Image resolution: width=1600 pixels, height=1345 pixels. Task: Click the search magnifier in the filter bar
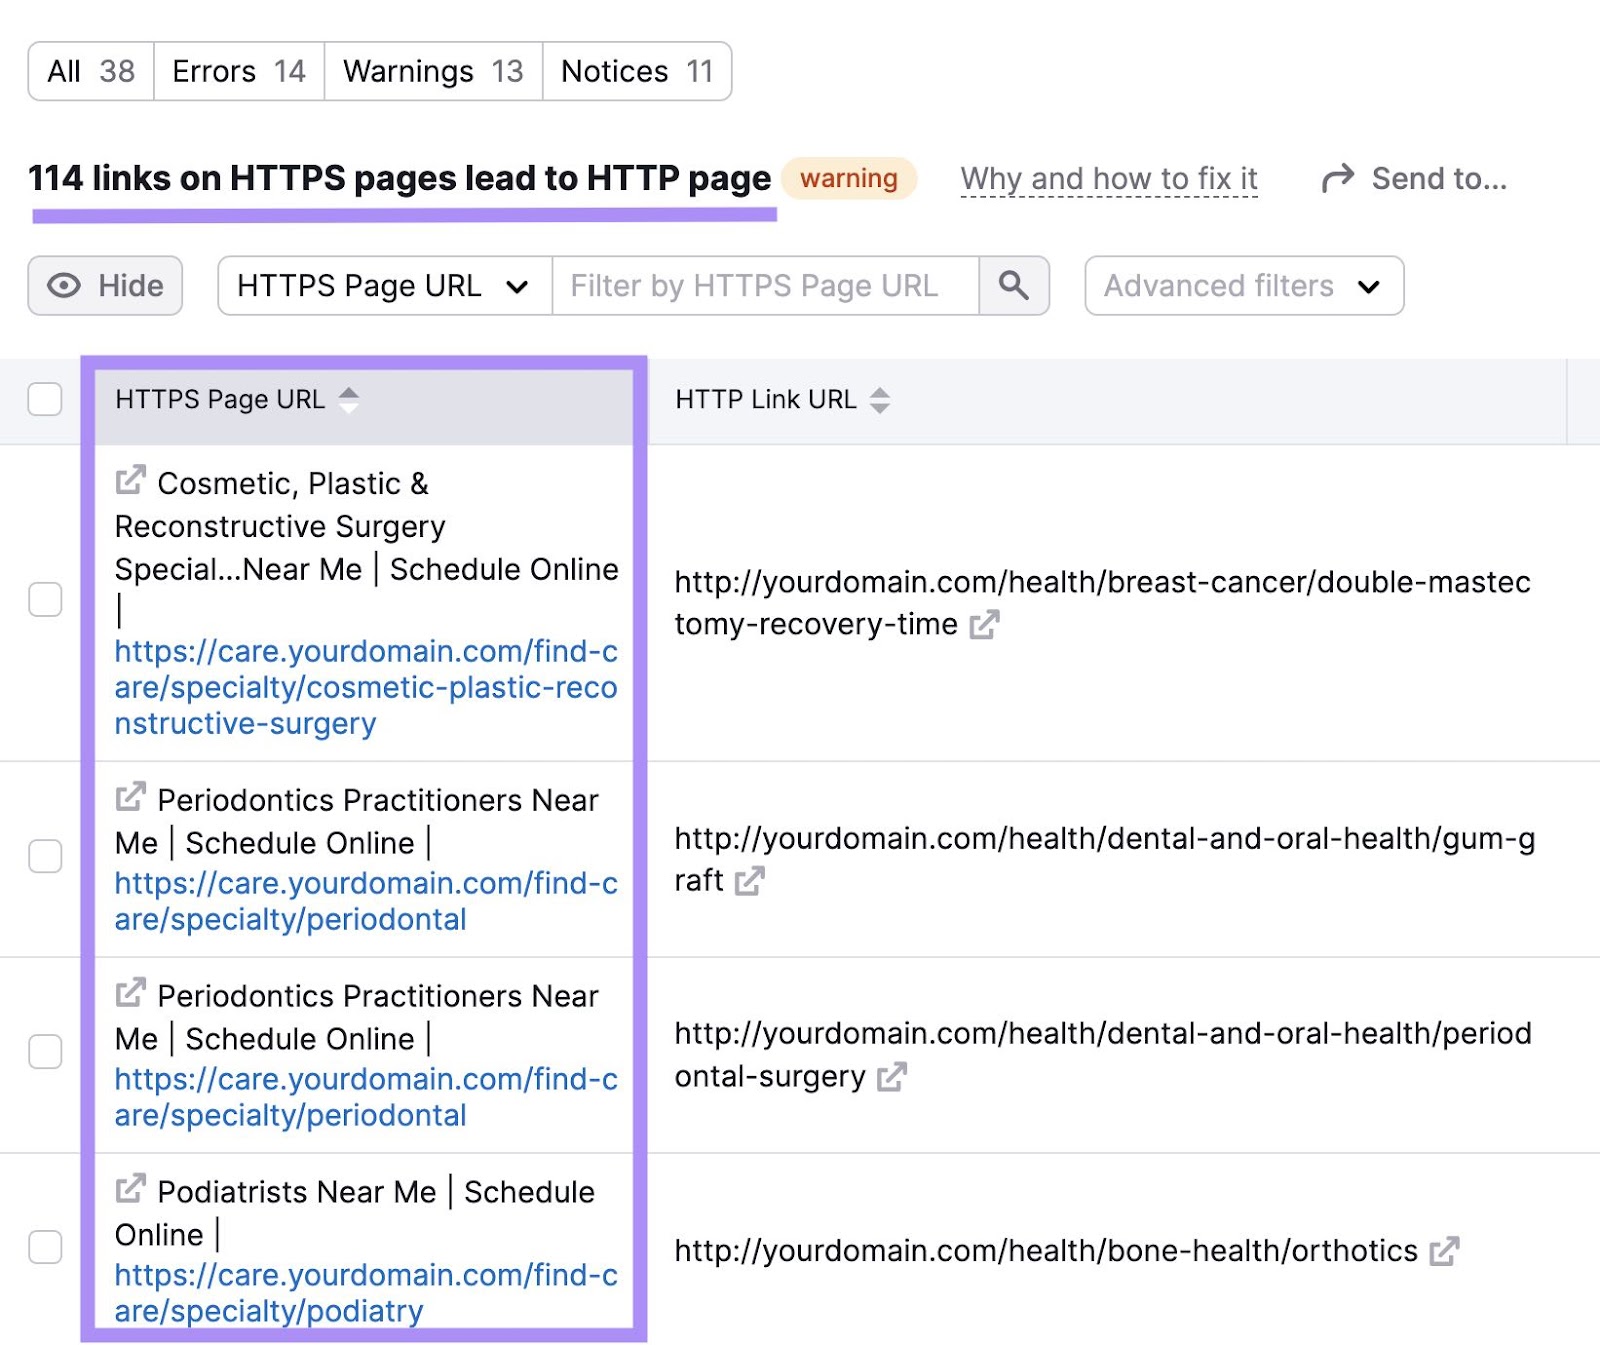pyautogui.click(x=1014, y=286)
